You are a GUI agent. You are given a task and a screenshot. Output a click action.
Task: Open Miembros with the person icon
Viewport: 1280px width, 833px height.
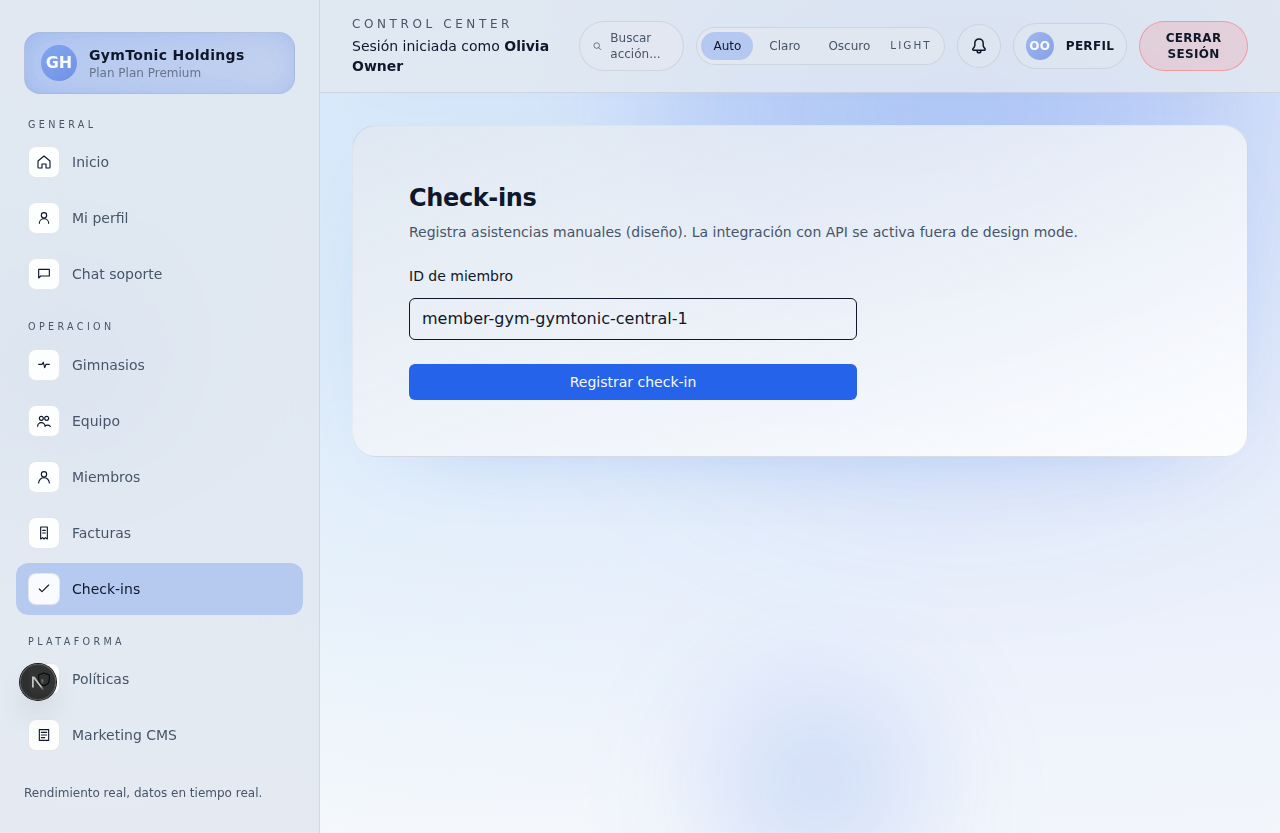(x=44, y=477)
